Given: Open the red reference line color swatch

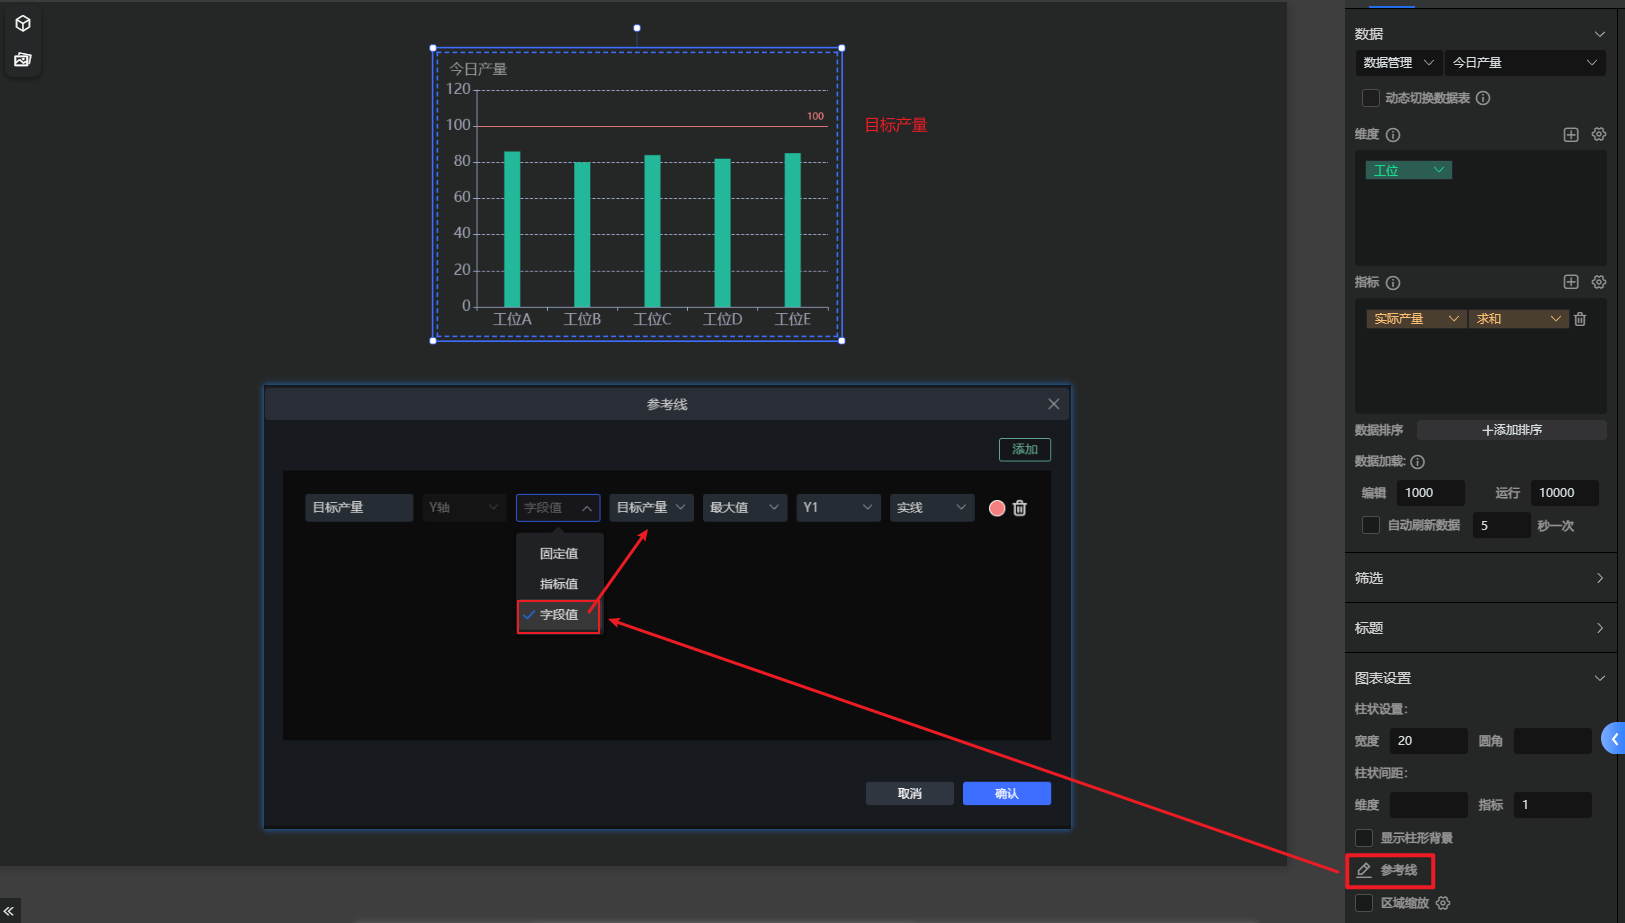Looking at the screenshot, I should (x=997, y=508).
